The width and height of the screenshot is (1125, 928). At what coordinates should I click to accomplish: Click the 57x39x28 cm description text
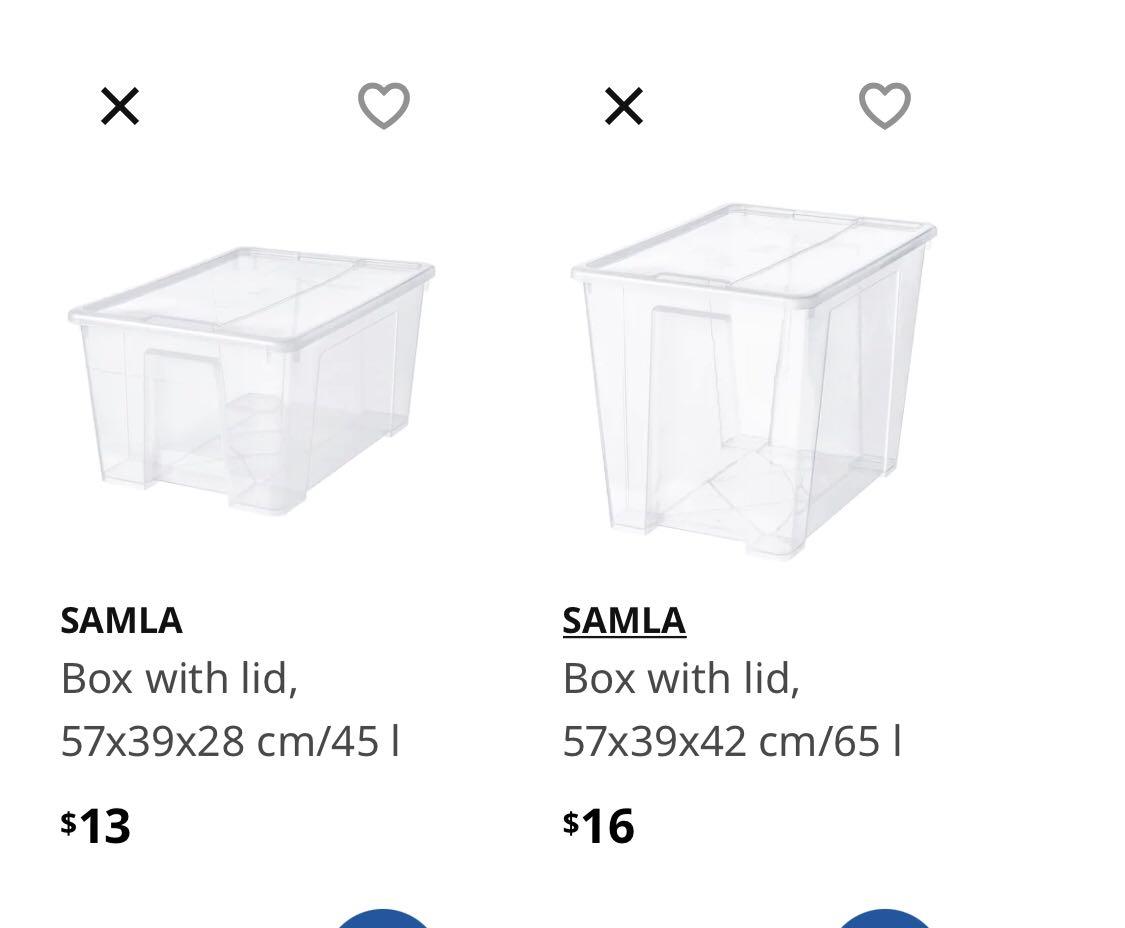point(230,742)
